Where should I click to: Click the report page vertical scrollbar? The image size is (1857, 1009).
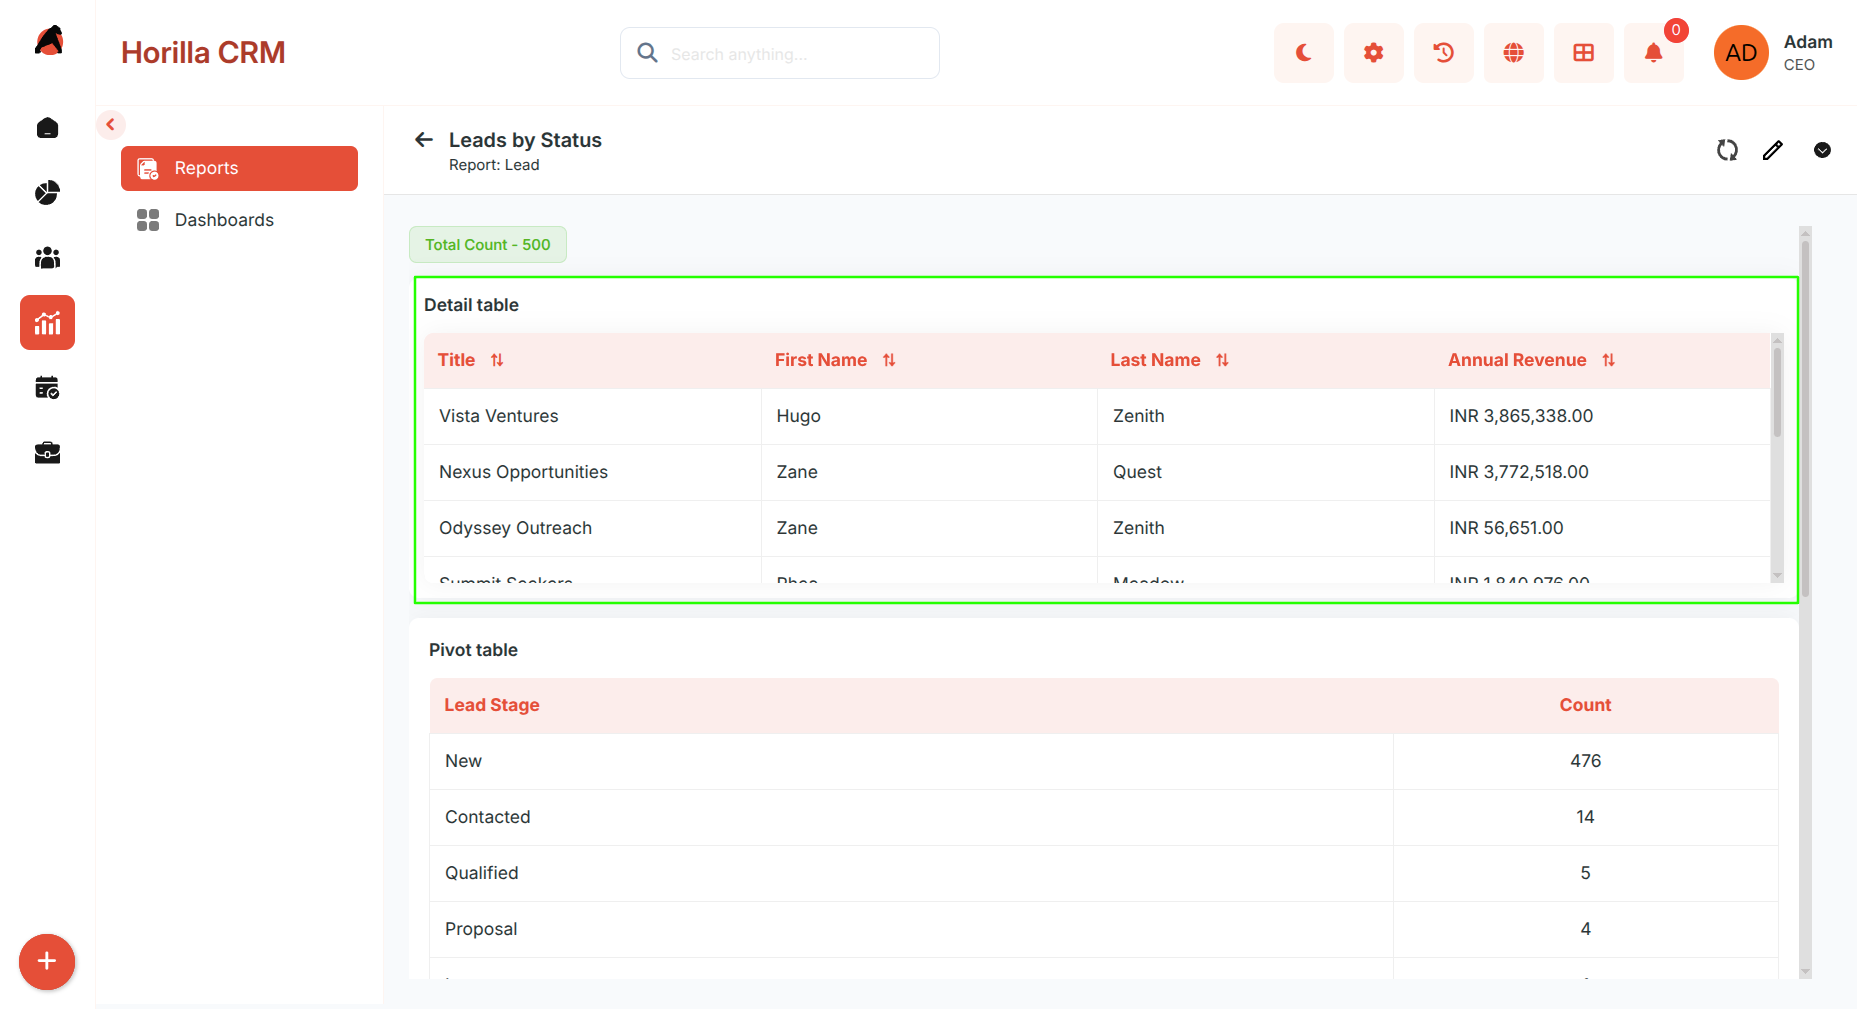coord(1805,602)
